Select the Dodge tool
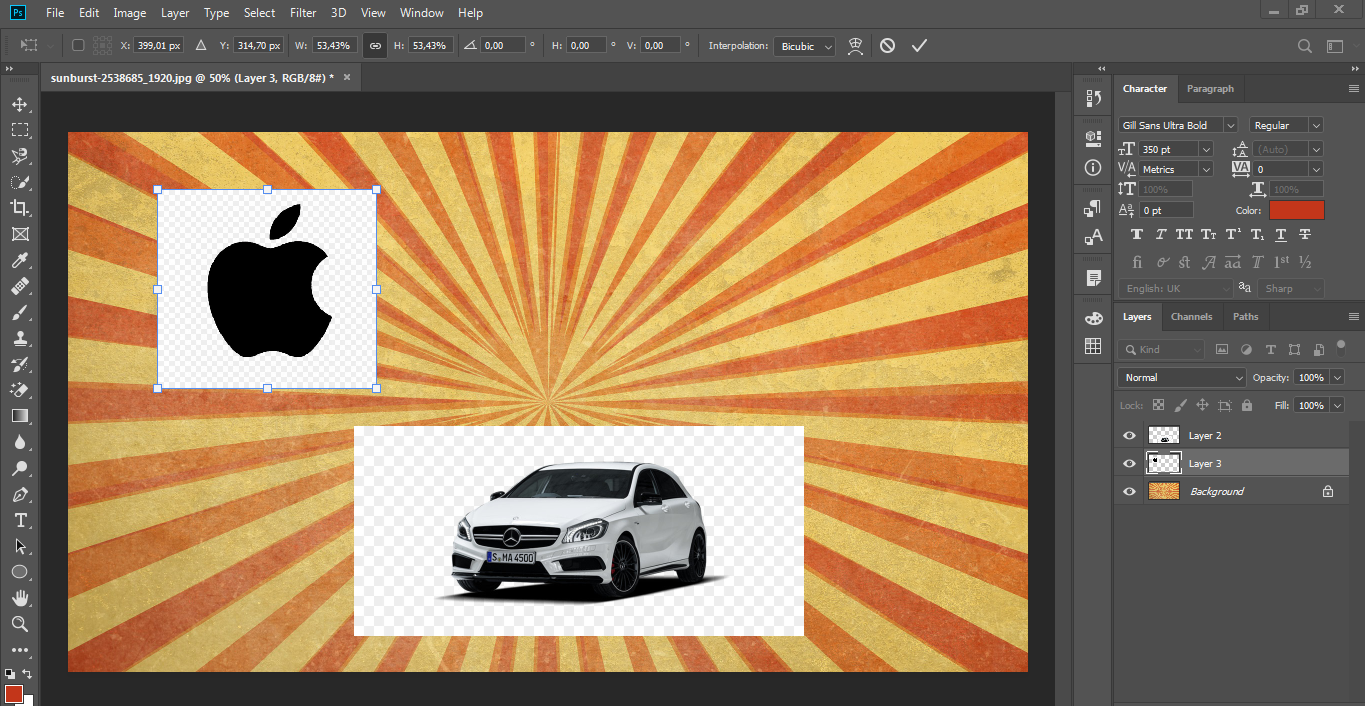1365x706 pixels. 19,468
